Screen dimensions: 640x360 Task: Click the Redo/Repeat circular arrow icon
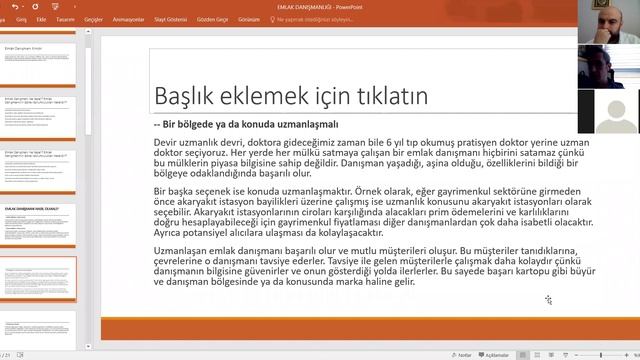35,7
